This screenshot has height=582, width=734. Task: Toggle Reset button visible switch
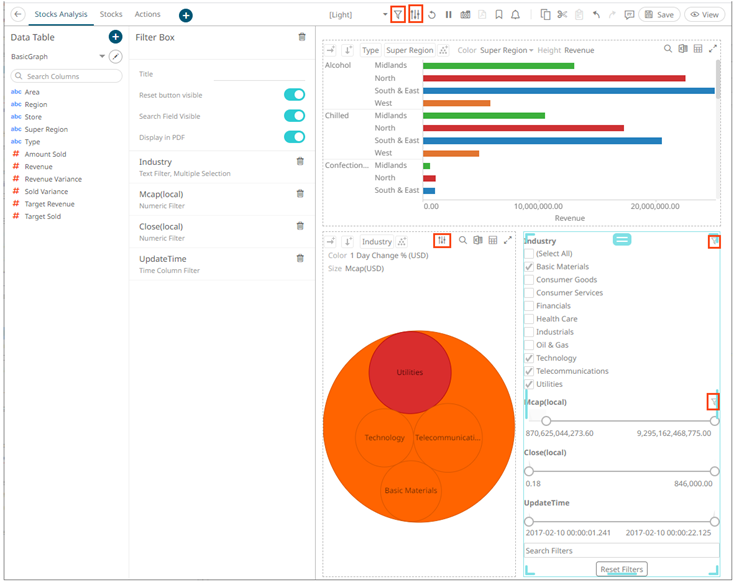coord(294,94)
